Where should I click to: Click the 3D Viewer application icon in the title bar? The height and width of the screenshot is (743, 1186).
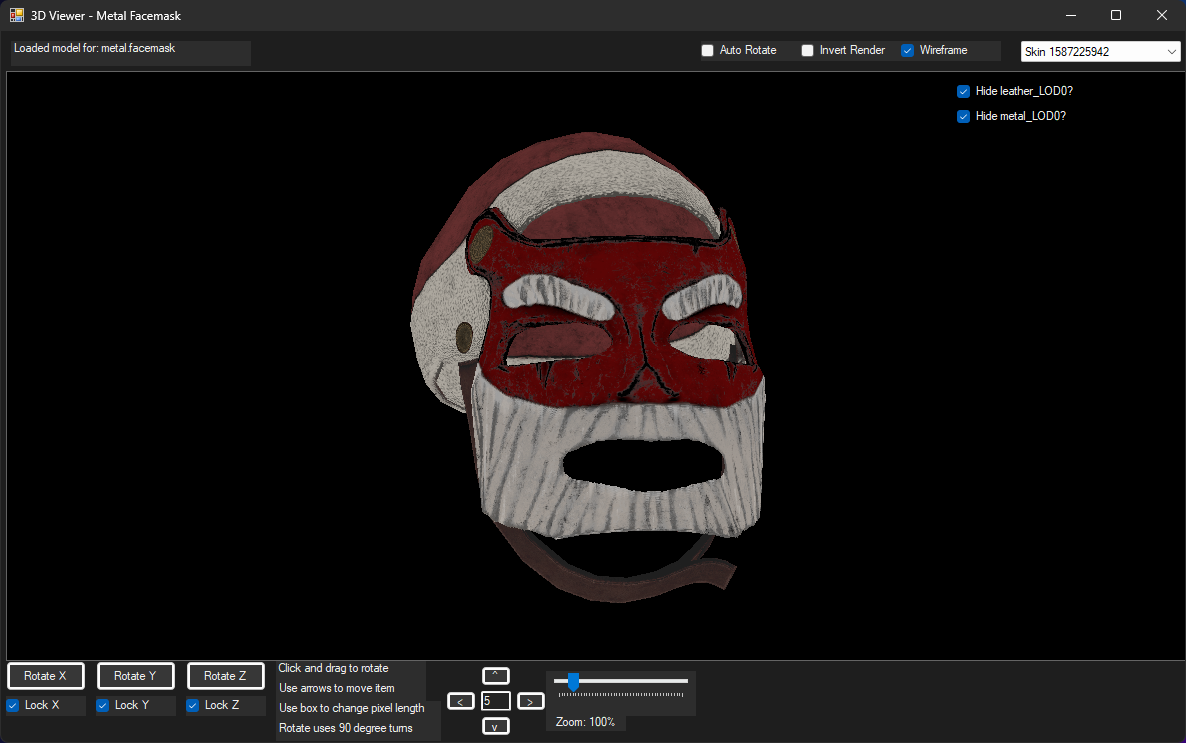pos(15,15)
